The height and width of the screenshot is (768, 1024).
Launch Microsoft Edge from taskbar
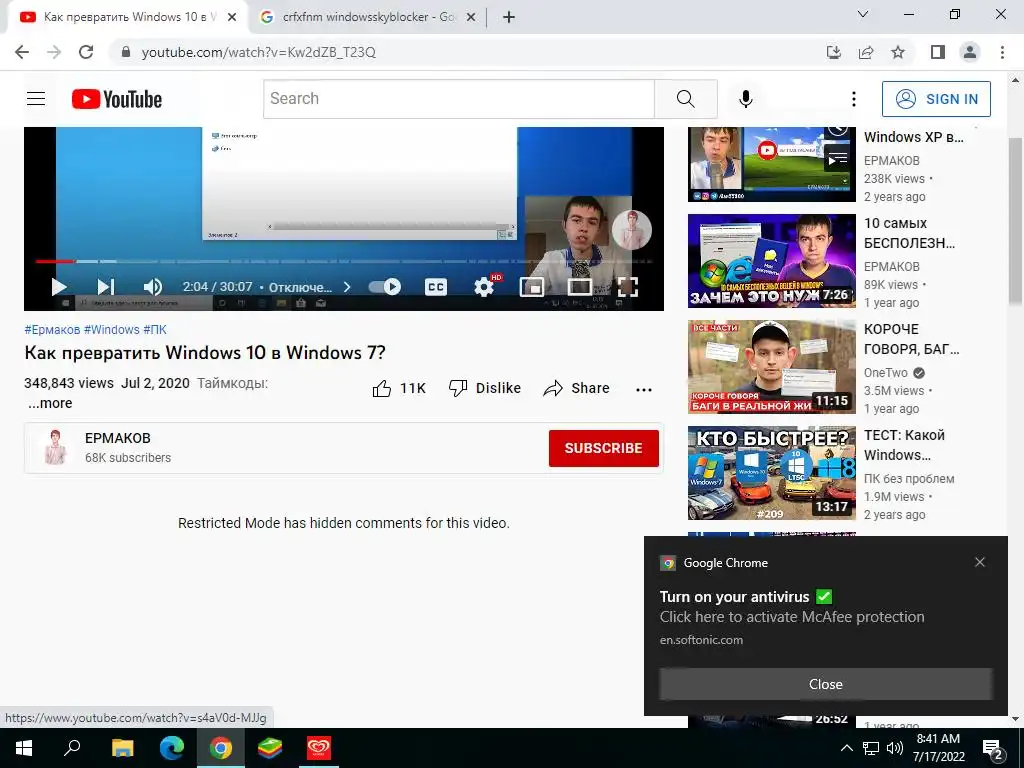(172, 748)
